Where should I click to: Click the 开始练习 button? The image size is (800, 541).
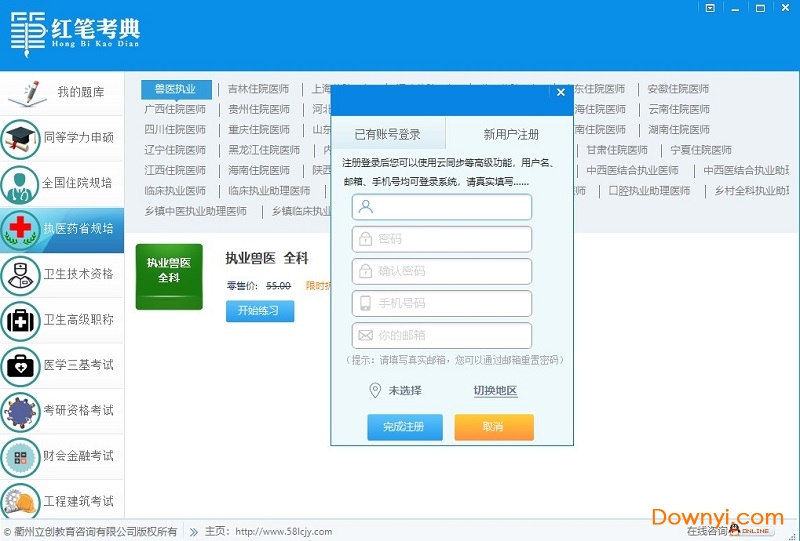tap(260, 311)
